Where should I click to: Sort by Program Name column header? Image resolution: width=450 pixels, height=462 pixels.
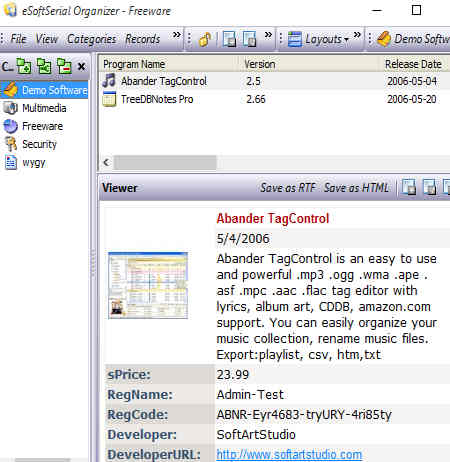(x=169, y=64)
